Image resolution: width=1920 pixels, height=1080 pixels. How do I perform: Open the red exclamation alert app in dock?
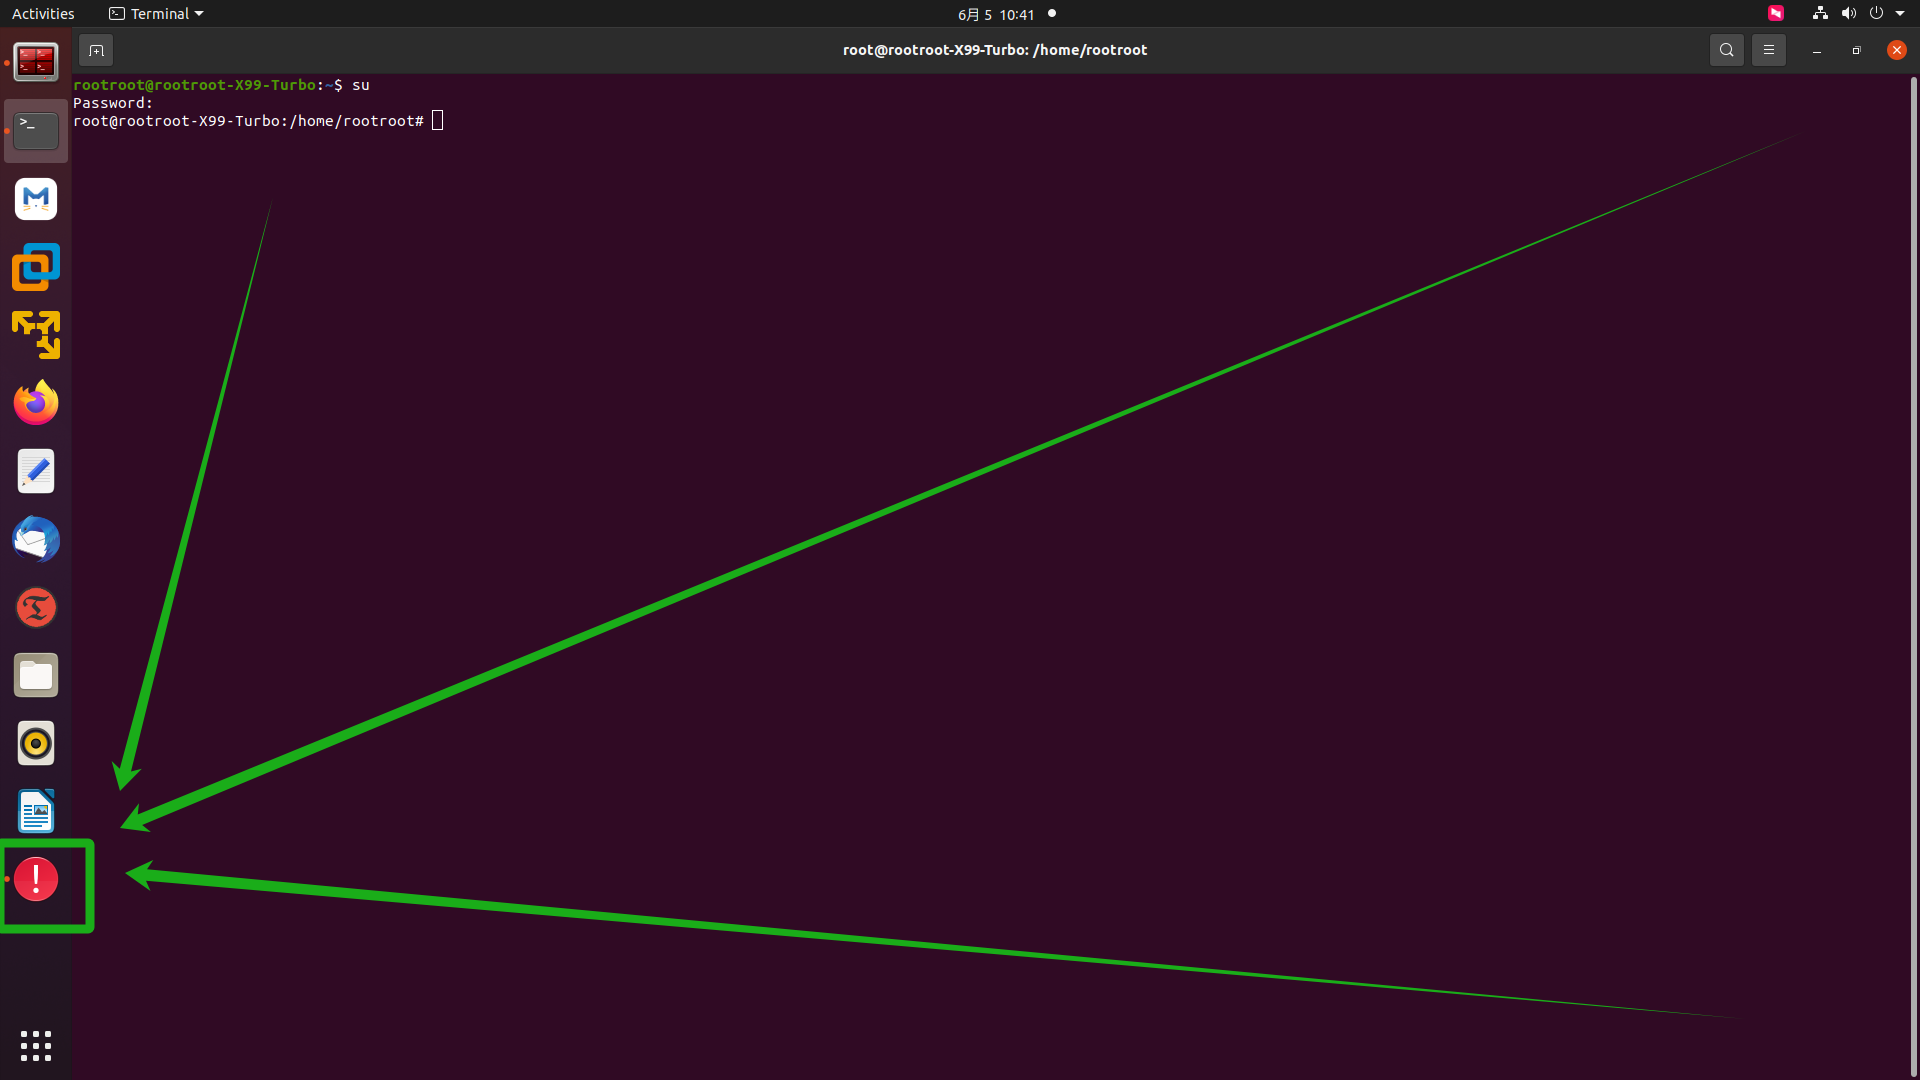click(x=36, y=880)
